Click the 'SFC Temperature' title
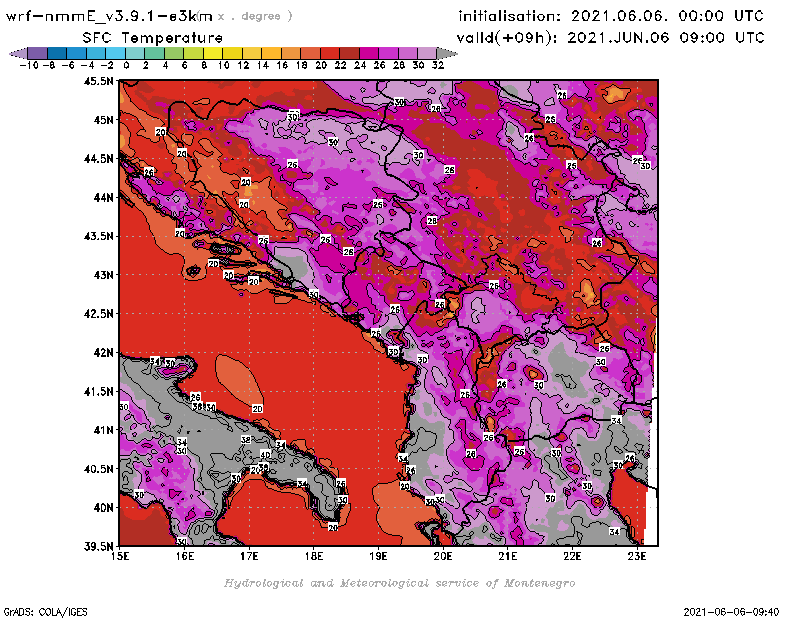The height and width of the screenshot is (618, 800). coord(153,38)
